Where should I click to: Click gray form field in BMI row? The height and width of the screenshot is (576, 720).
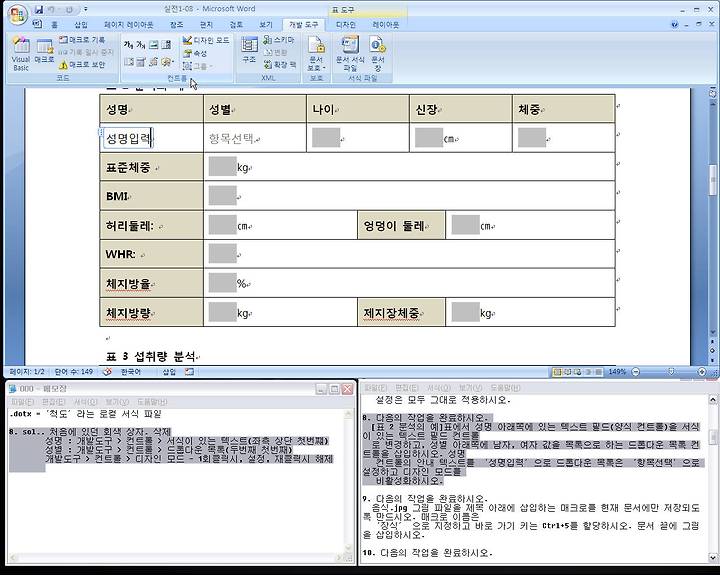coord(222,195)
